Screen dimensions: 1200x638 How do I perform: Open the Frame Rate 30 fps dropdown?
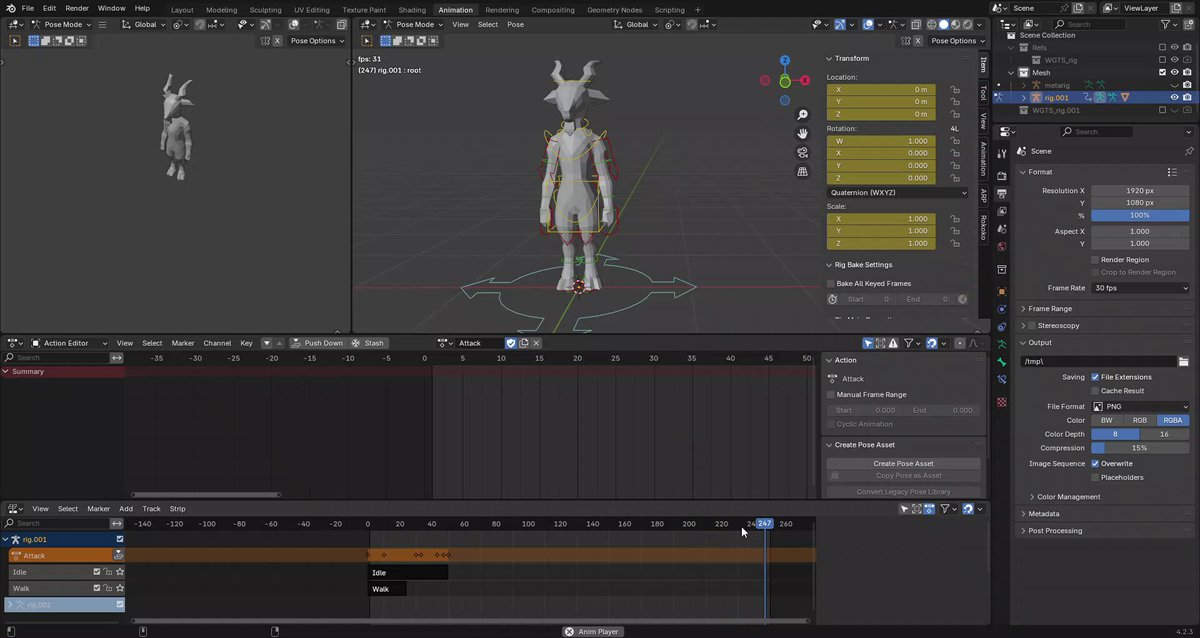click(x=1140, y=288)
